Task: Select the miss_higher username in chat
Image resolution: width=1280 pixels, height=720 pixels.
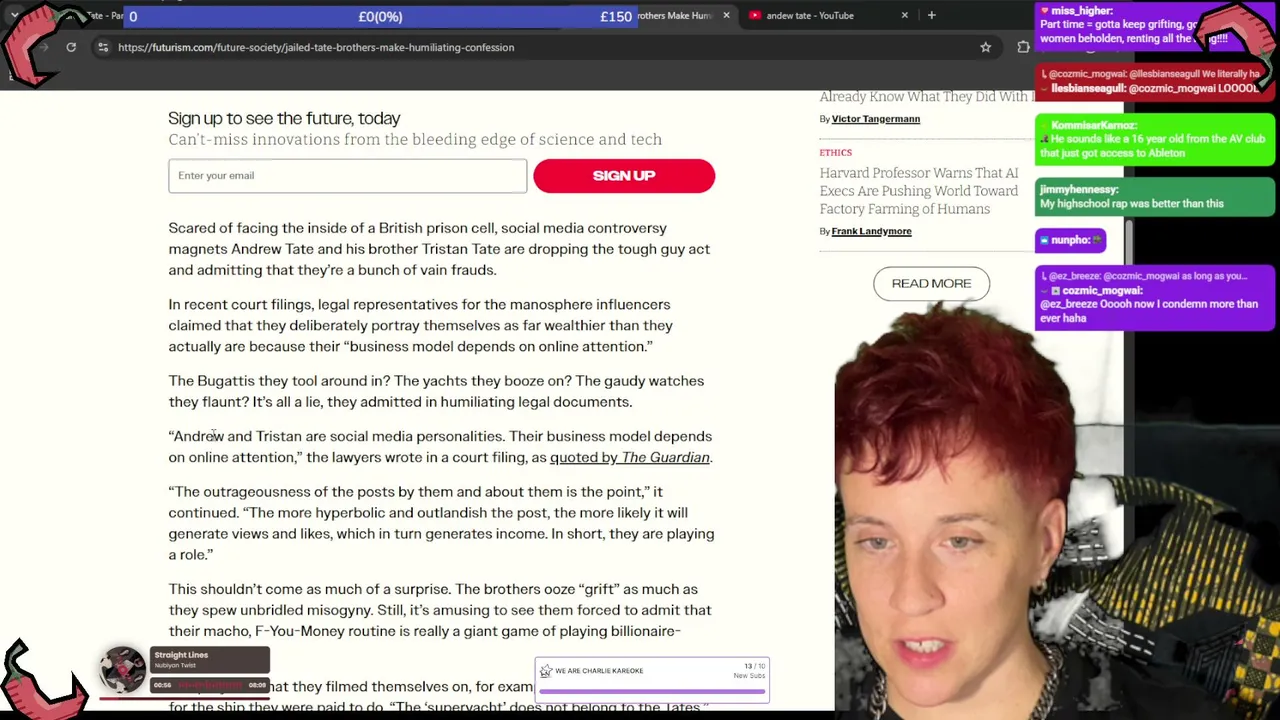Action: (1081, 11)
